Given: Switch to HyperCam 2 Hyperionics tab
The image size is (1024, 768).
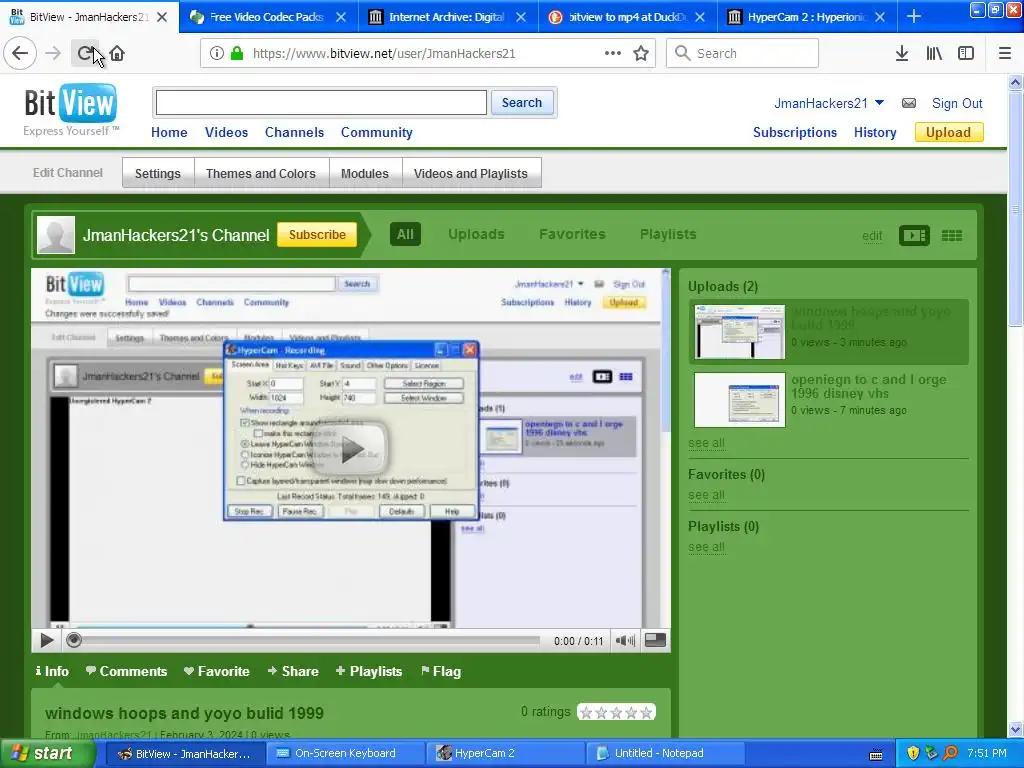Looking at the screenshot, I should click(807, 17).
